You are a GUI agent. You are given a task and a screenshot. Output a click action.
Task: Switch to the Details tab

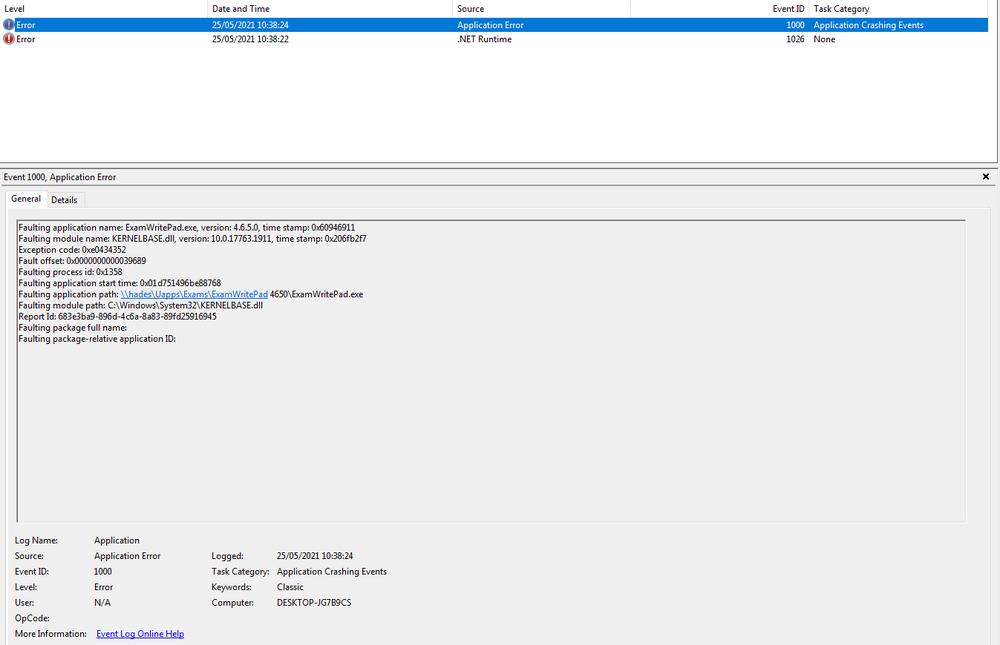point(64,200)
